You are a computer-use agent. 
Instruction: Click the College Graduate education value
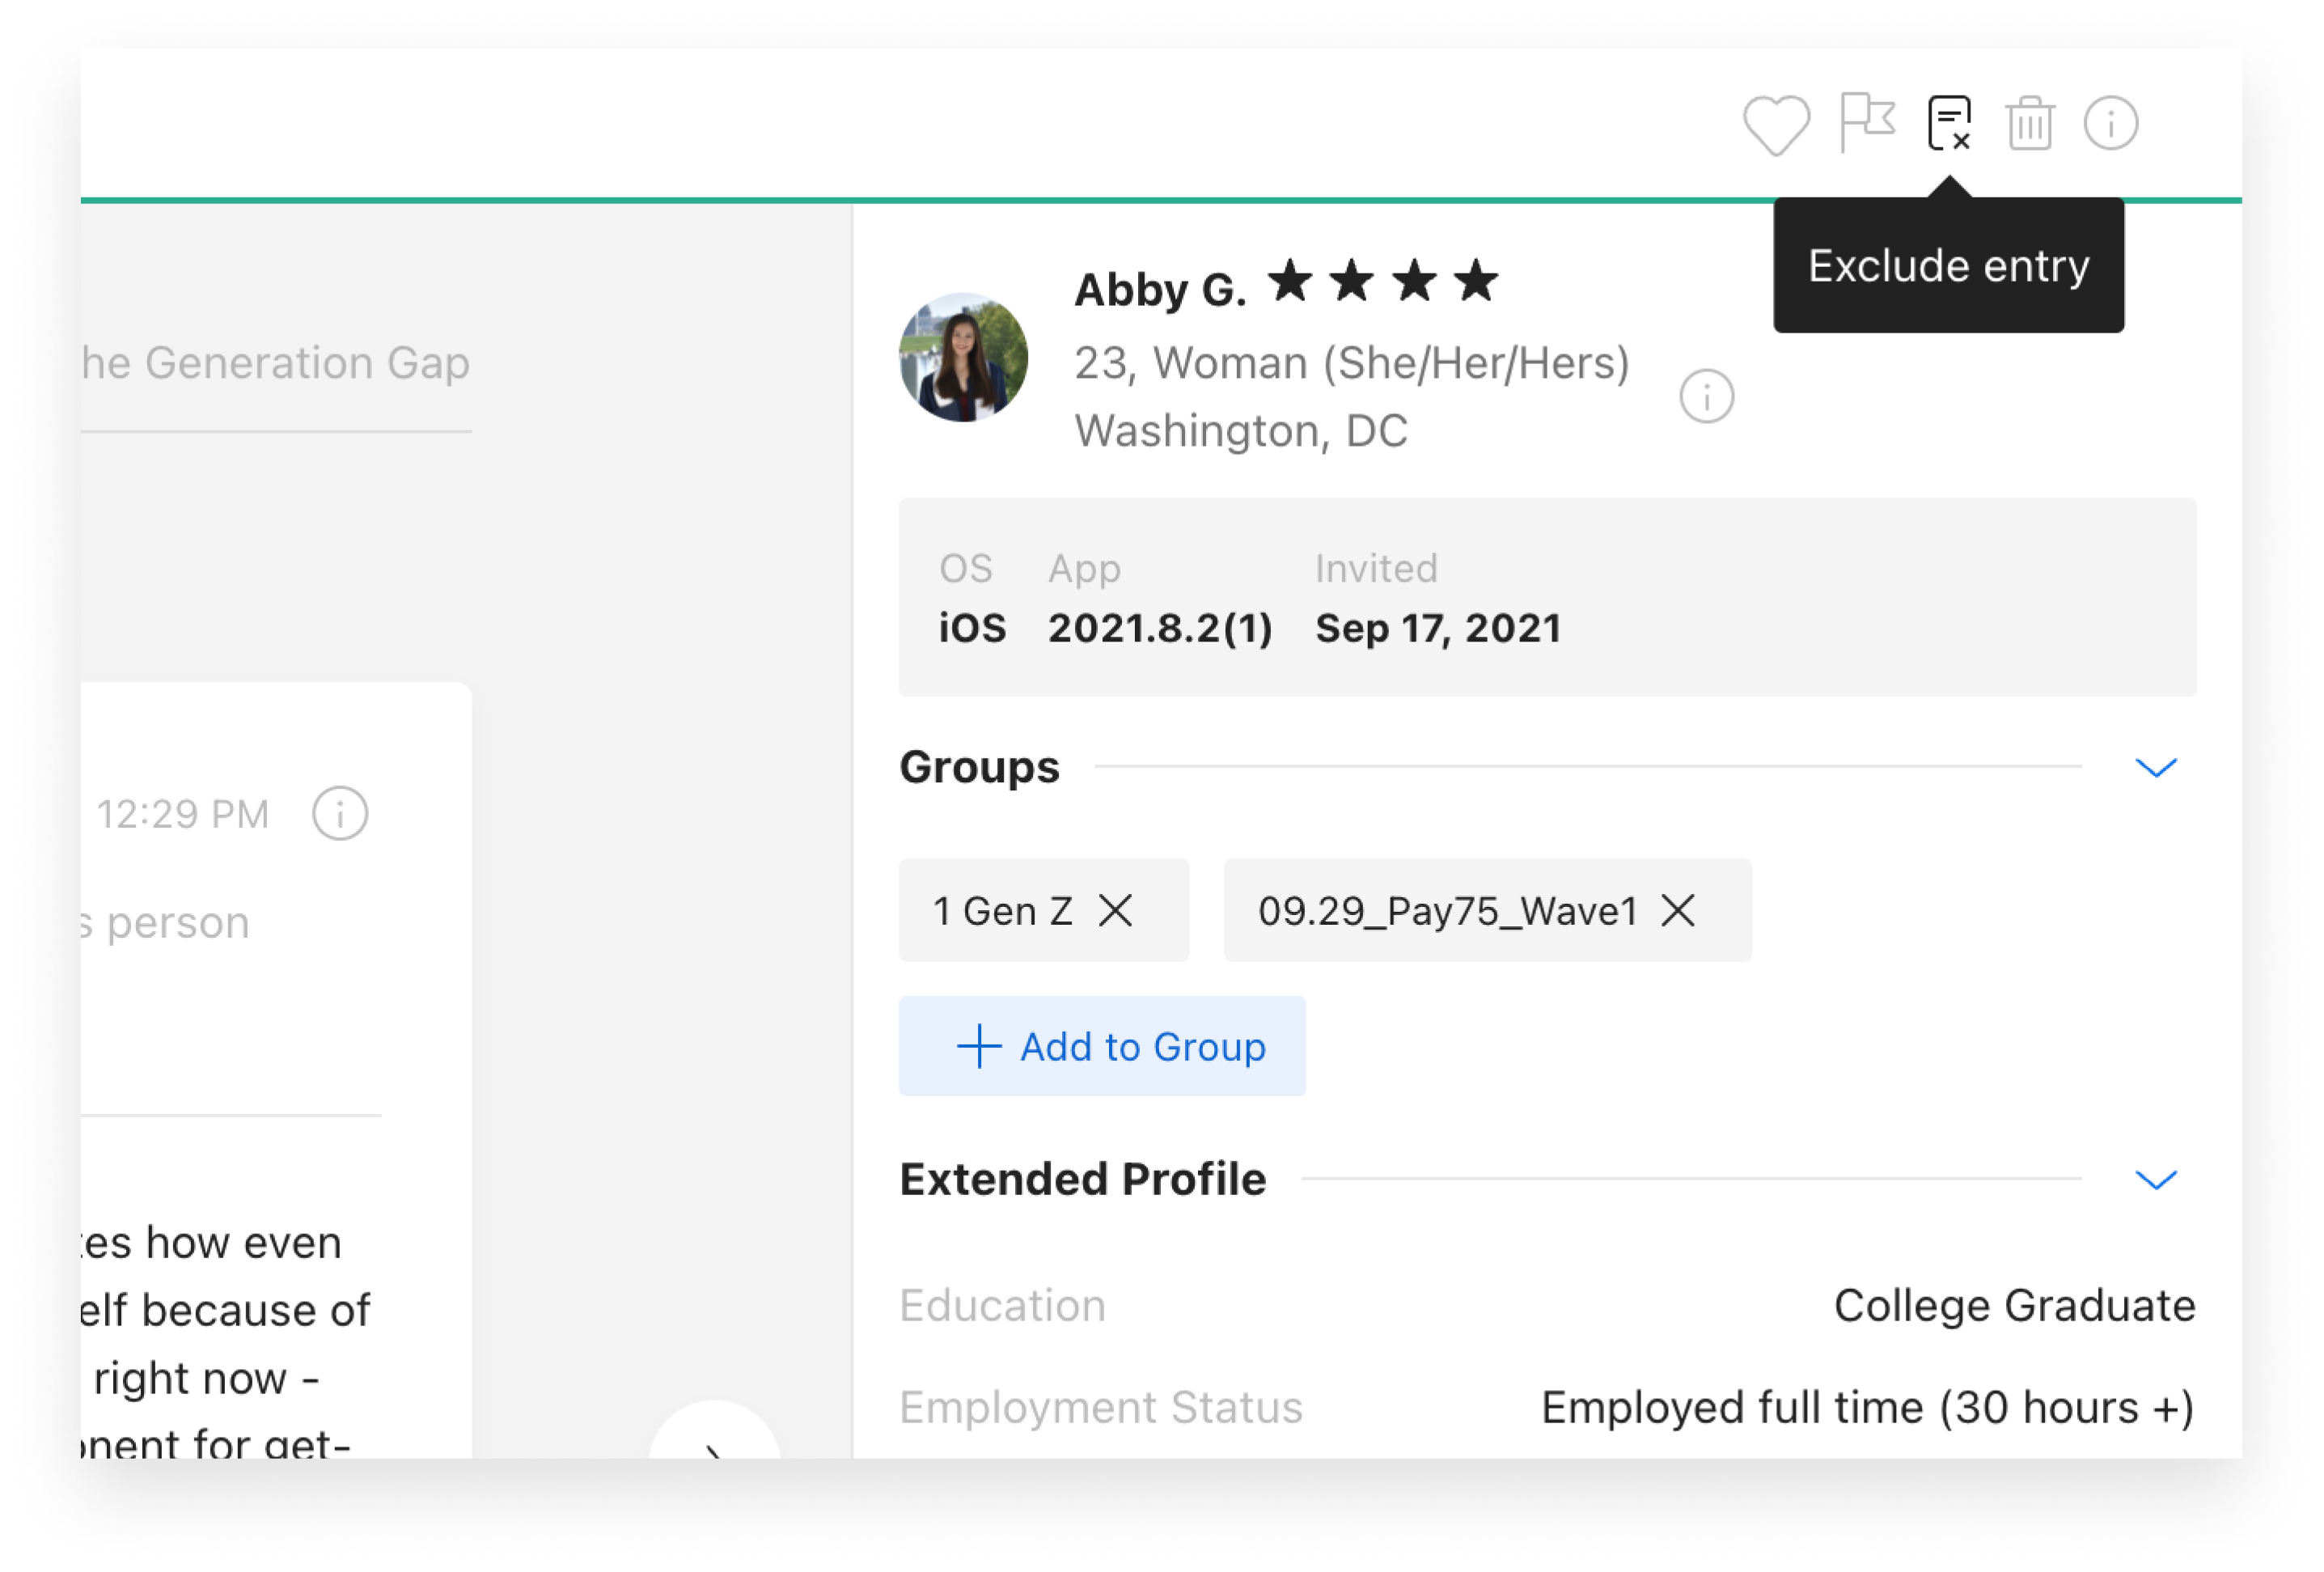coord(2014,1305)
